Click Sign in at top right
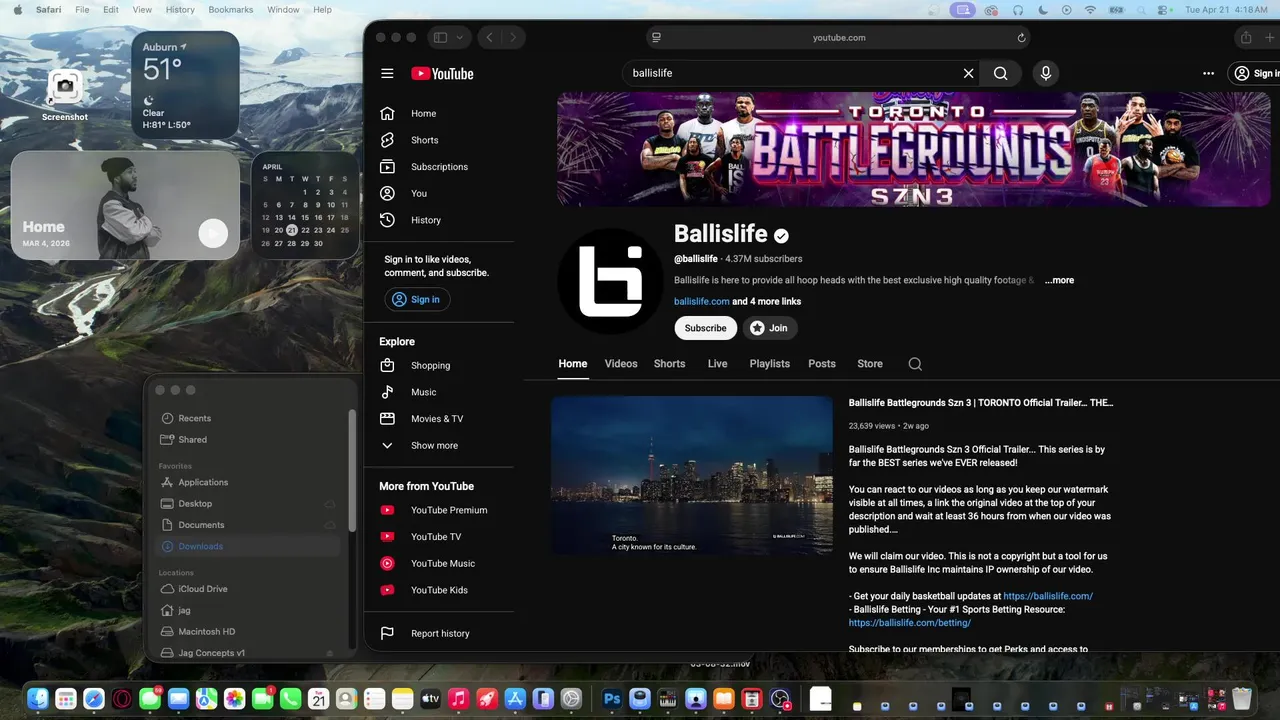Screen dimensions: 1280x720 1255,73
